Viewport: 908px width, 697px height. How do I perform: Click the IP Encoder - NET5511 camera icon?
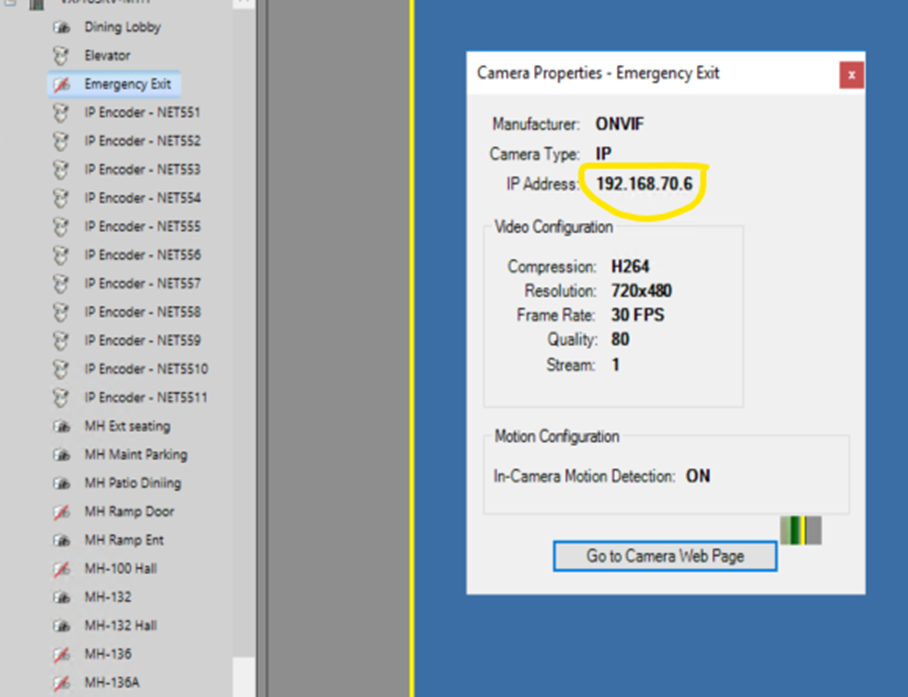[61, 398]
